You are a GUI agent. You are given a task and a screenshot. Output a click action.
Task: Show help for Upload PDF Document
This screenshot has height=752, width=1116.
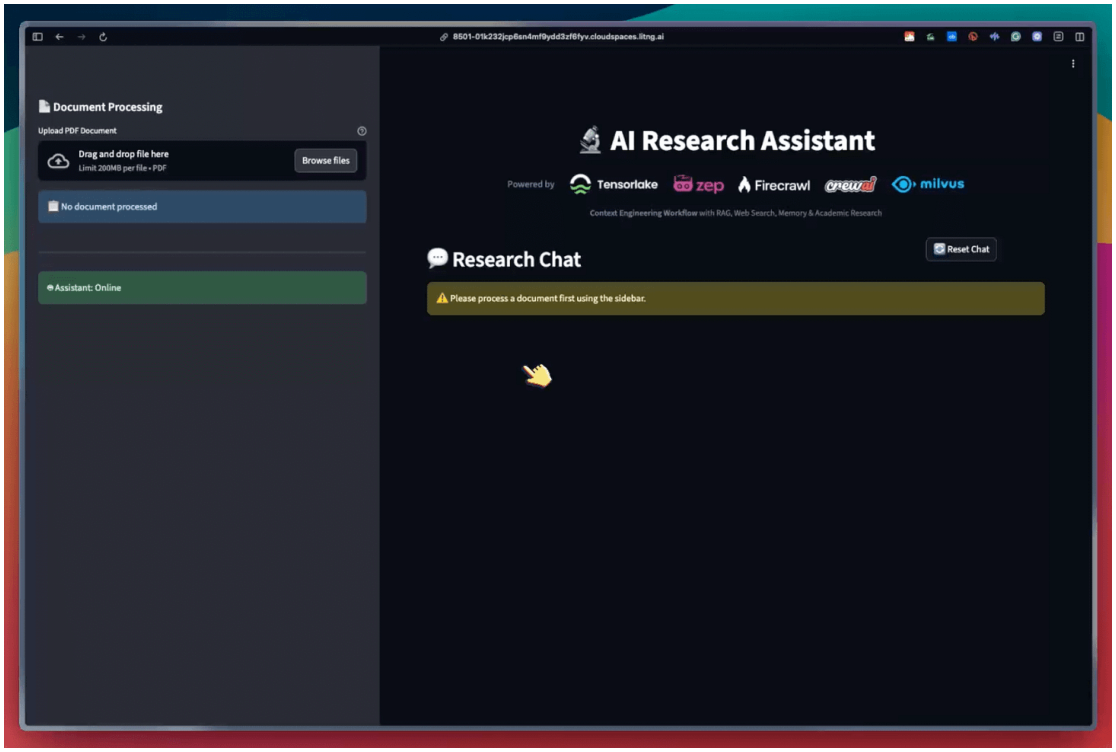[x=362, y=131]
